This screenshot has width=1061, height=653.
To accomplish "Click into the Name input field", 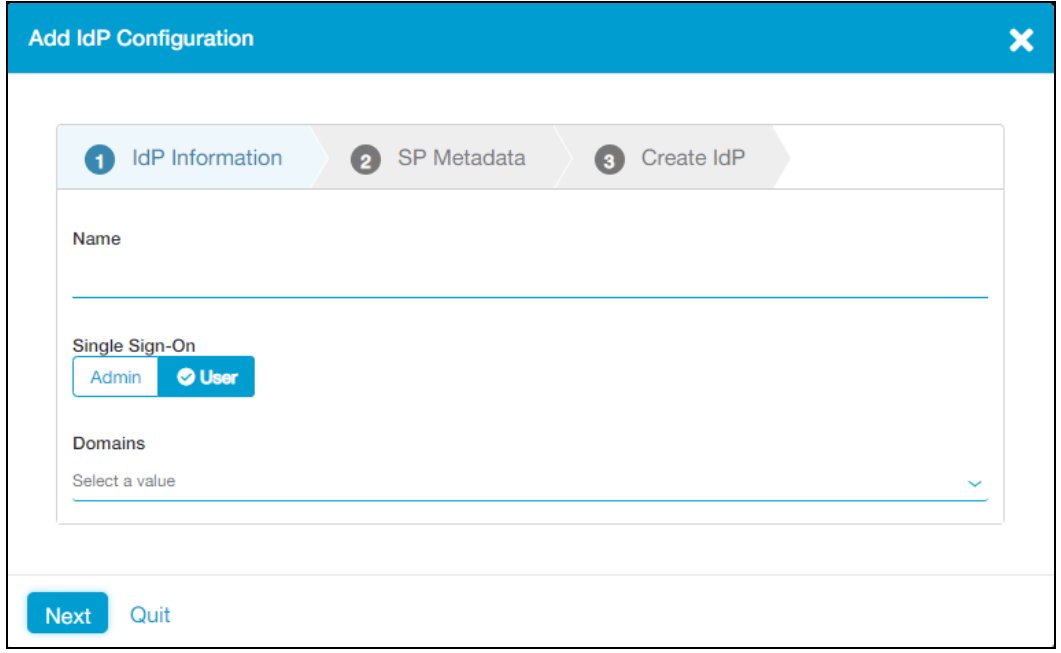I will [x=530, y=279].
